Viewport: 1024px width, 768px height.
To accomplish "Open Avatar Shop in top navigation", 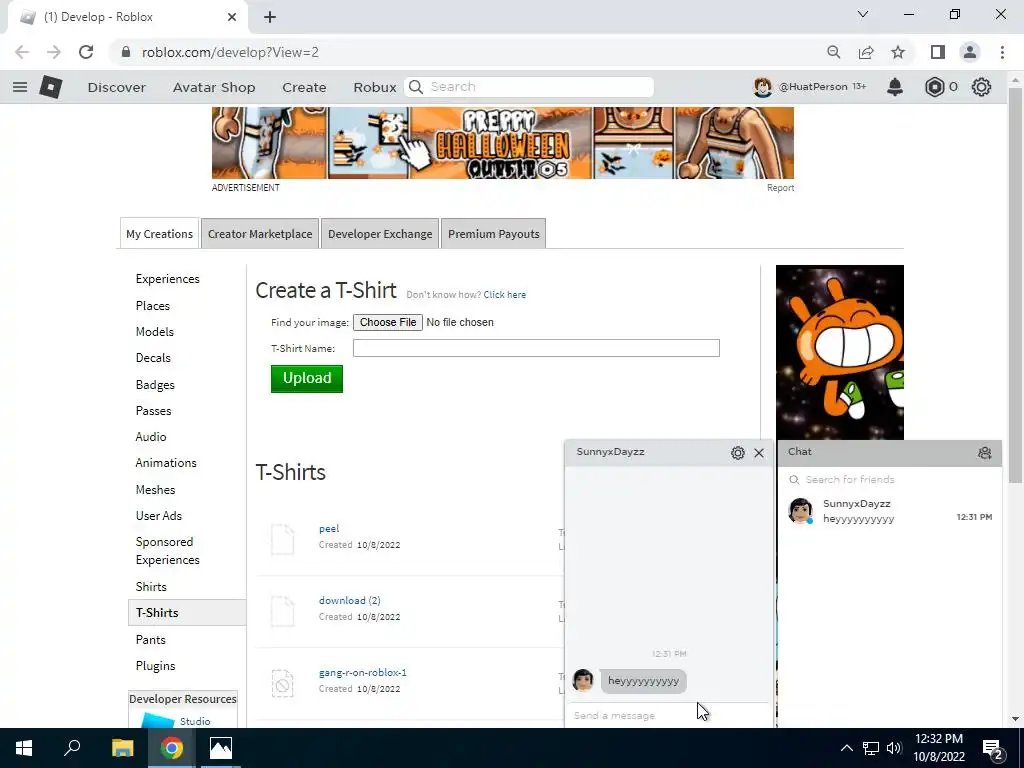I will [x=214, y=88].
